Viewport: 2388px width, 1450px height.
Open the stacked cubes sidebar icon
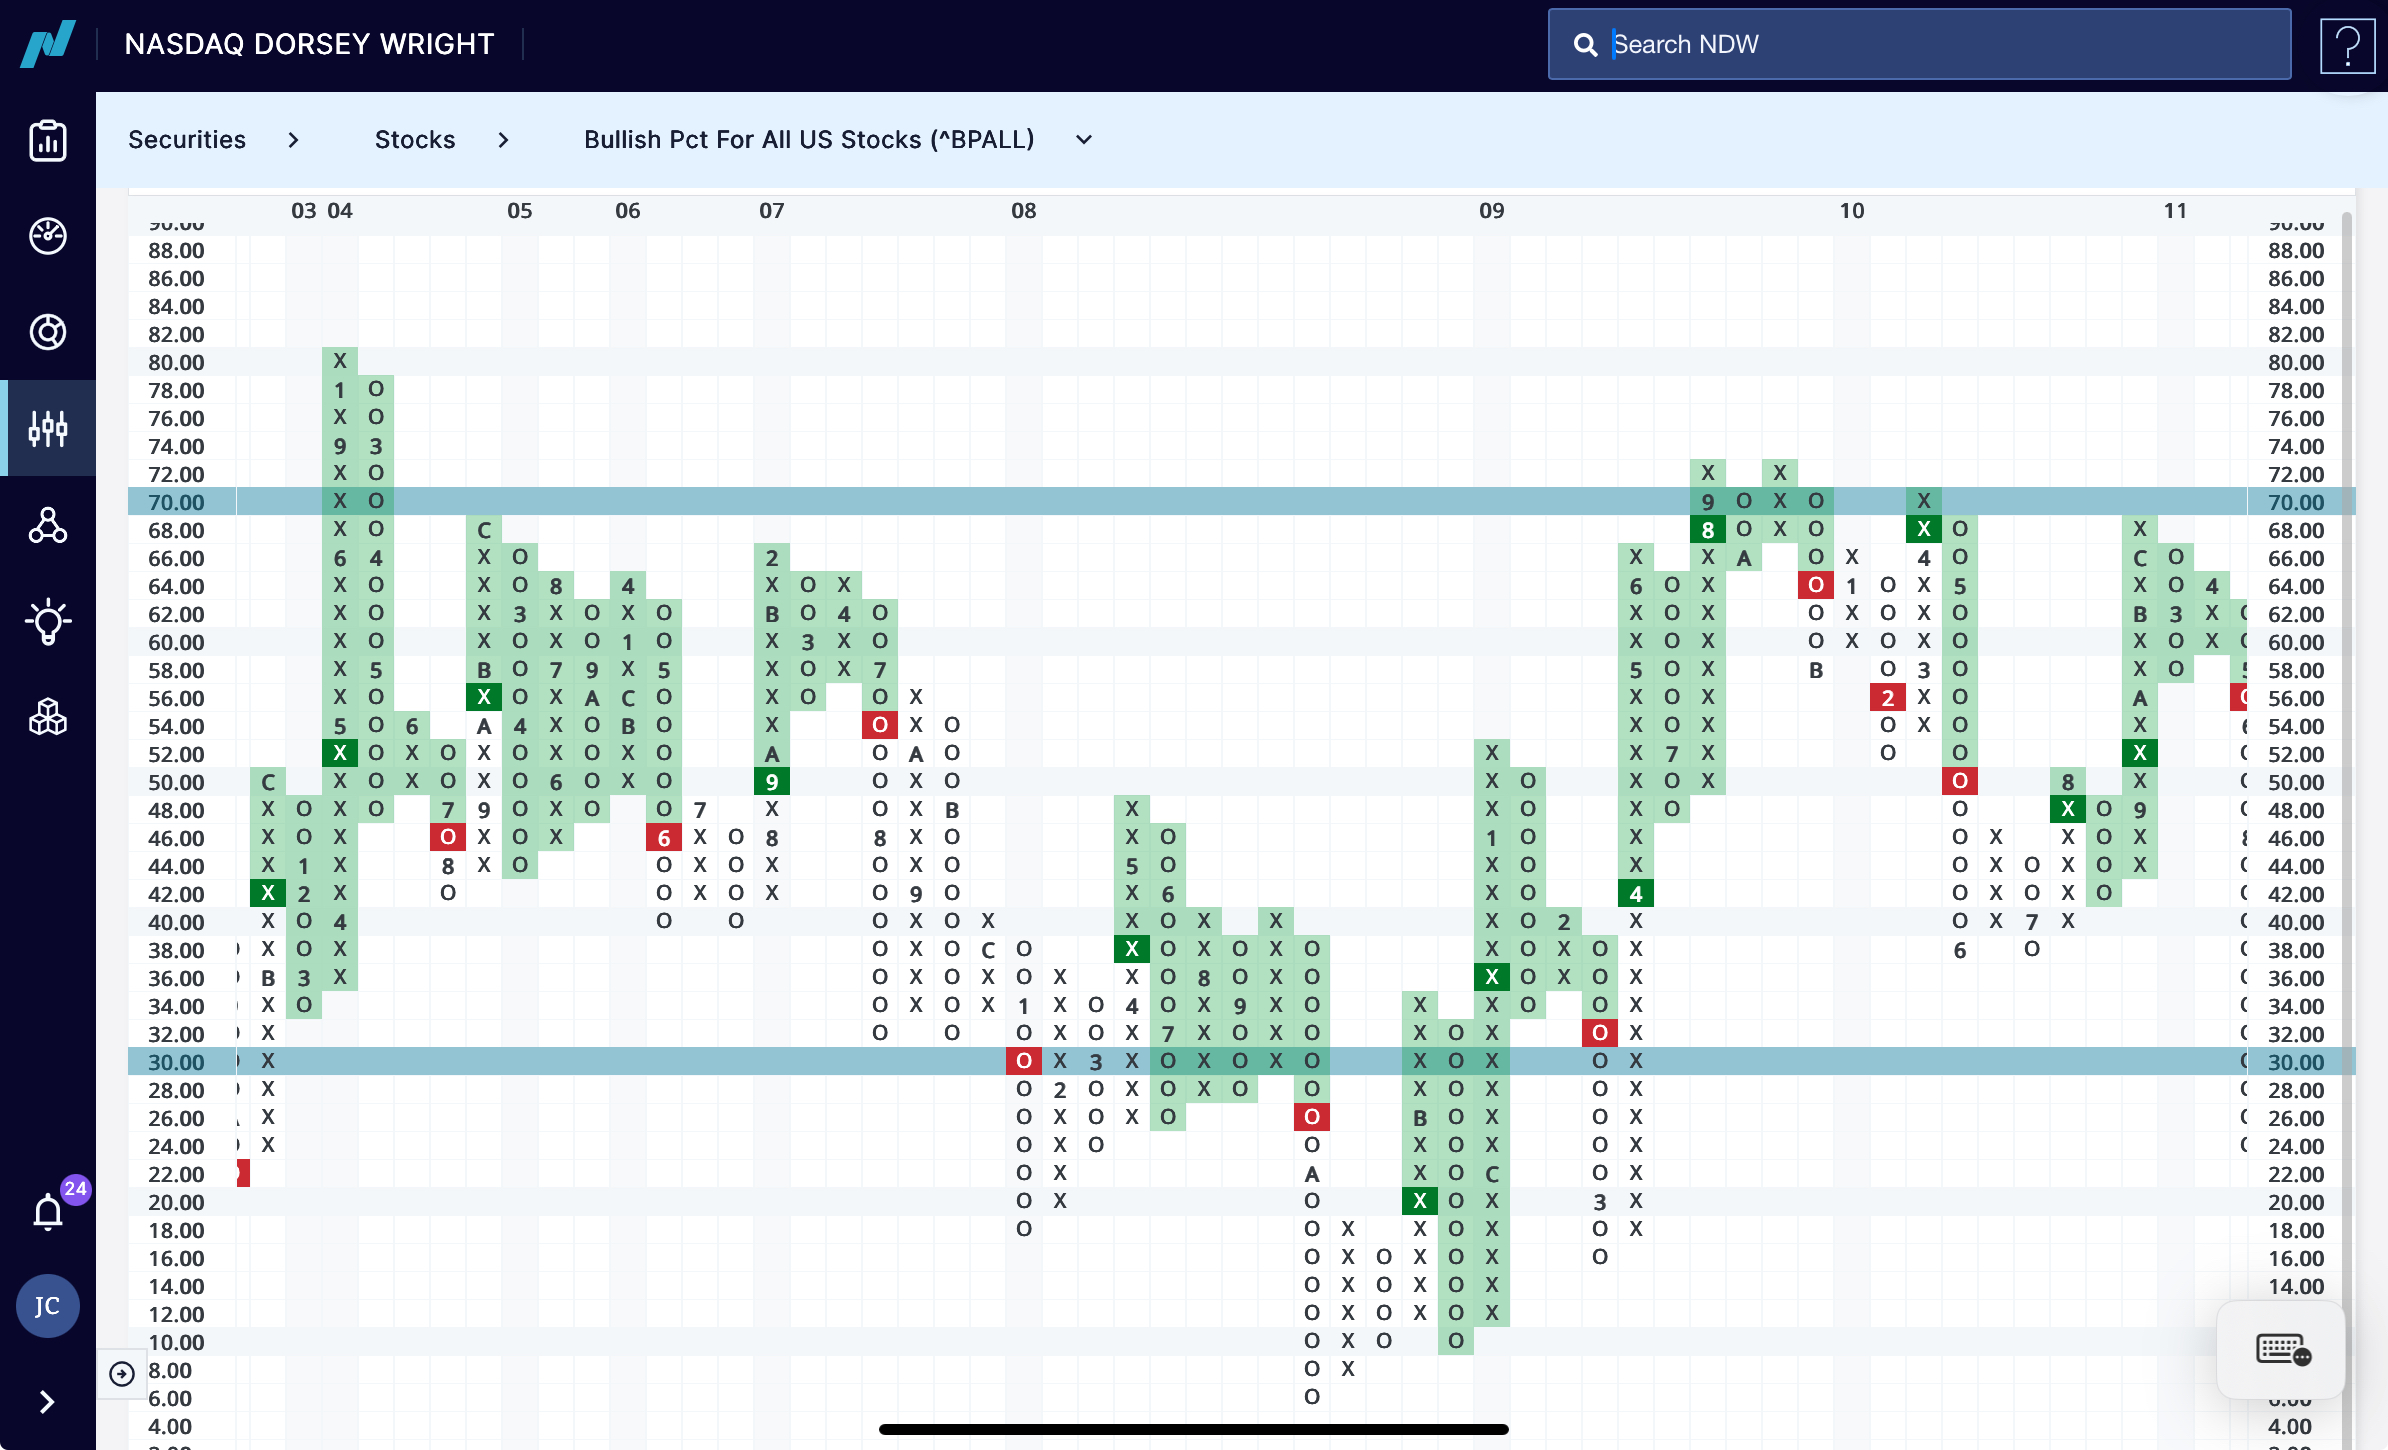[48, 717]
